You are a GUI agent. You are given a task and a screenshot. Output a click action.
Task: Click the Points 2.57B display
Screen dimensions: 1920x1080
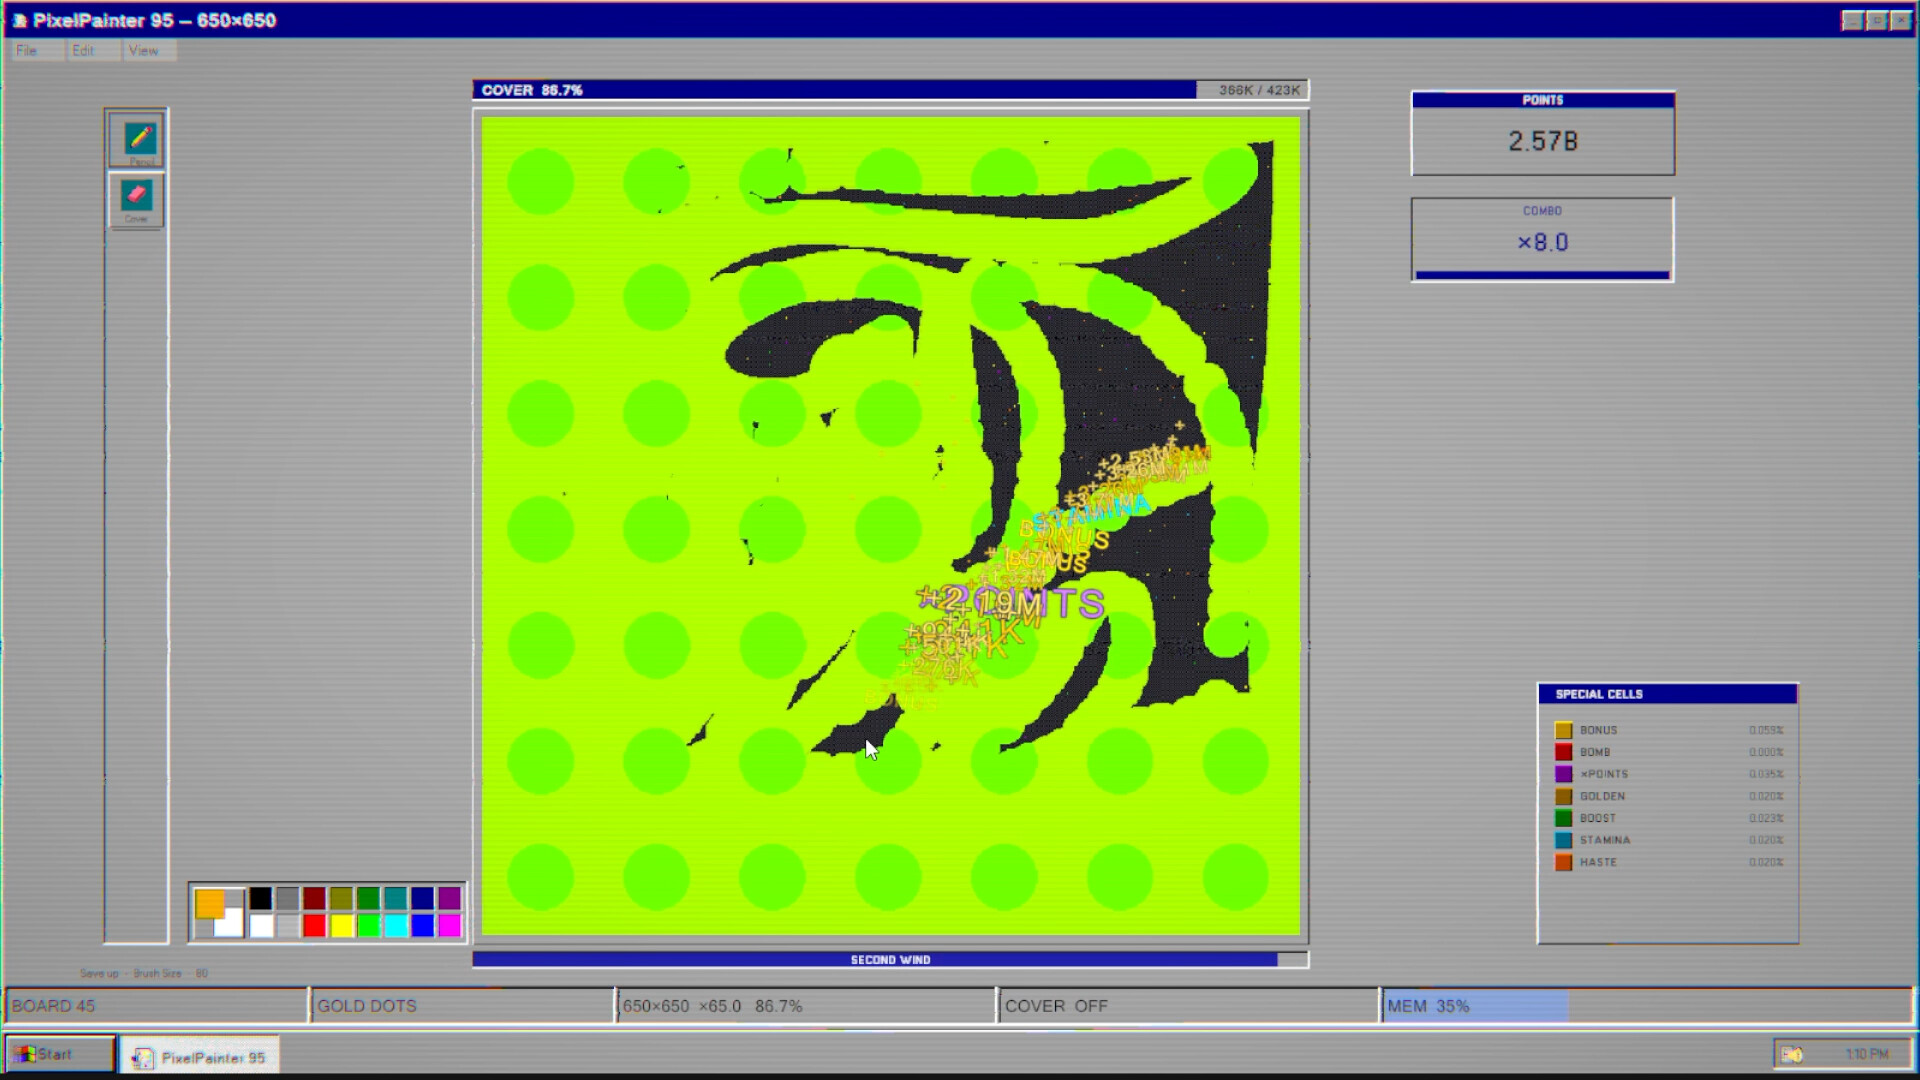coord(1542,133)
